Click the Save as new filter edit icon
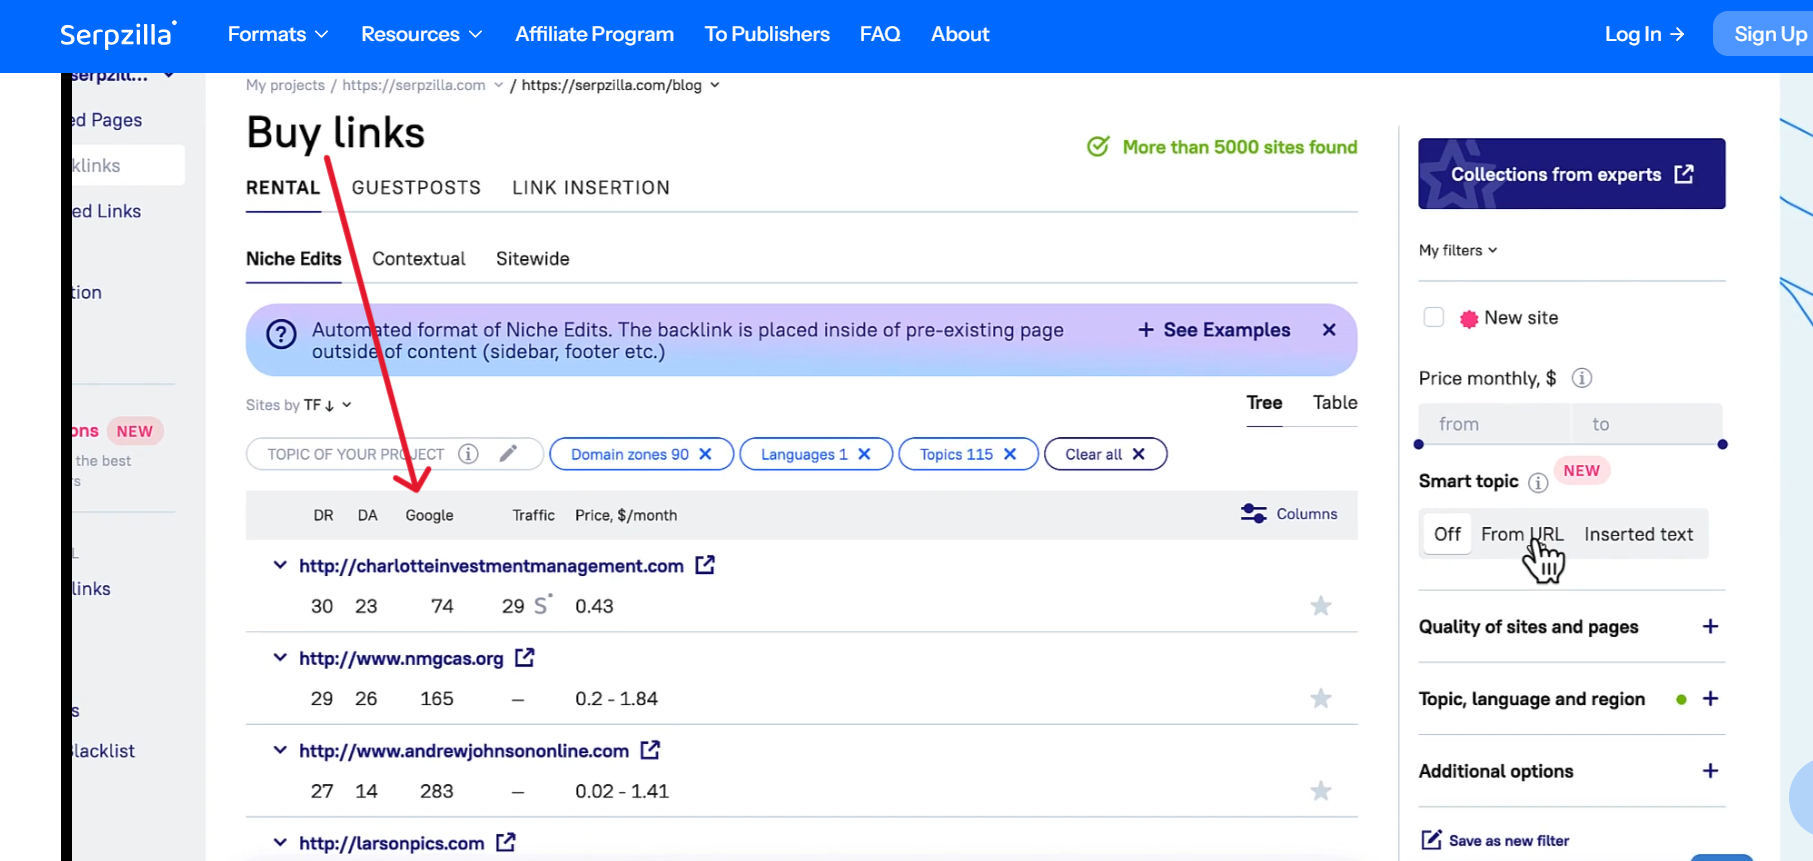This screenshot has width=1813, height=861. [1431, 840]
